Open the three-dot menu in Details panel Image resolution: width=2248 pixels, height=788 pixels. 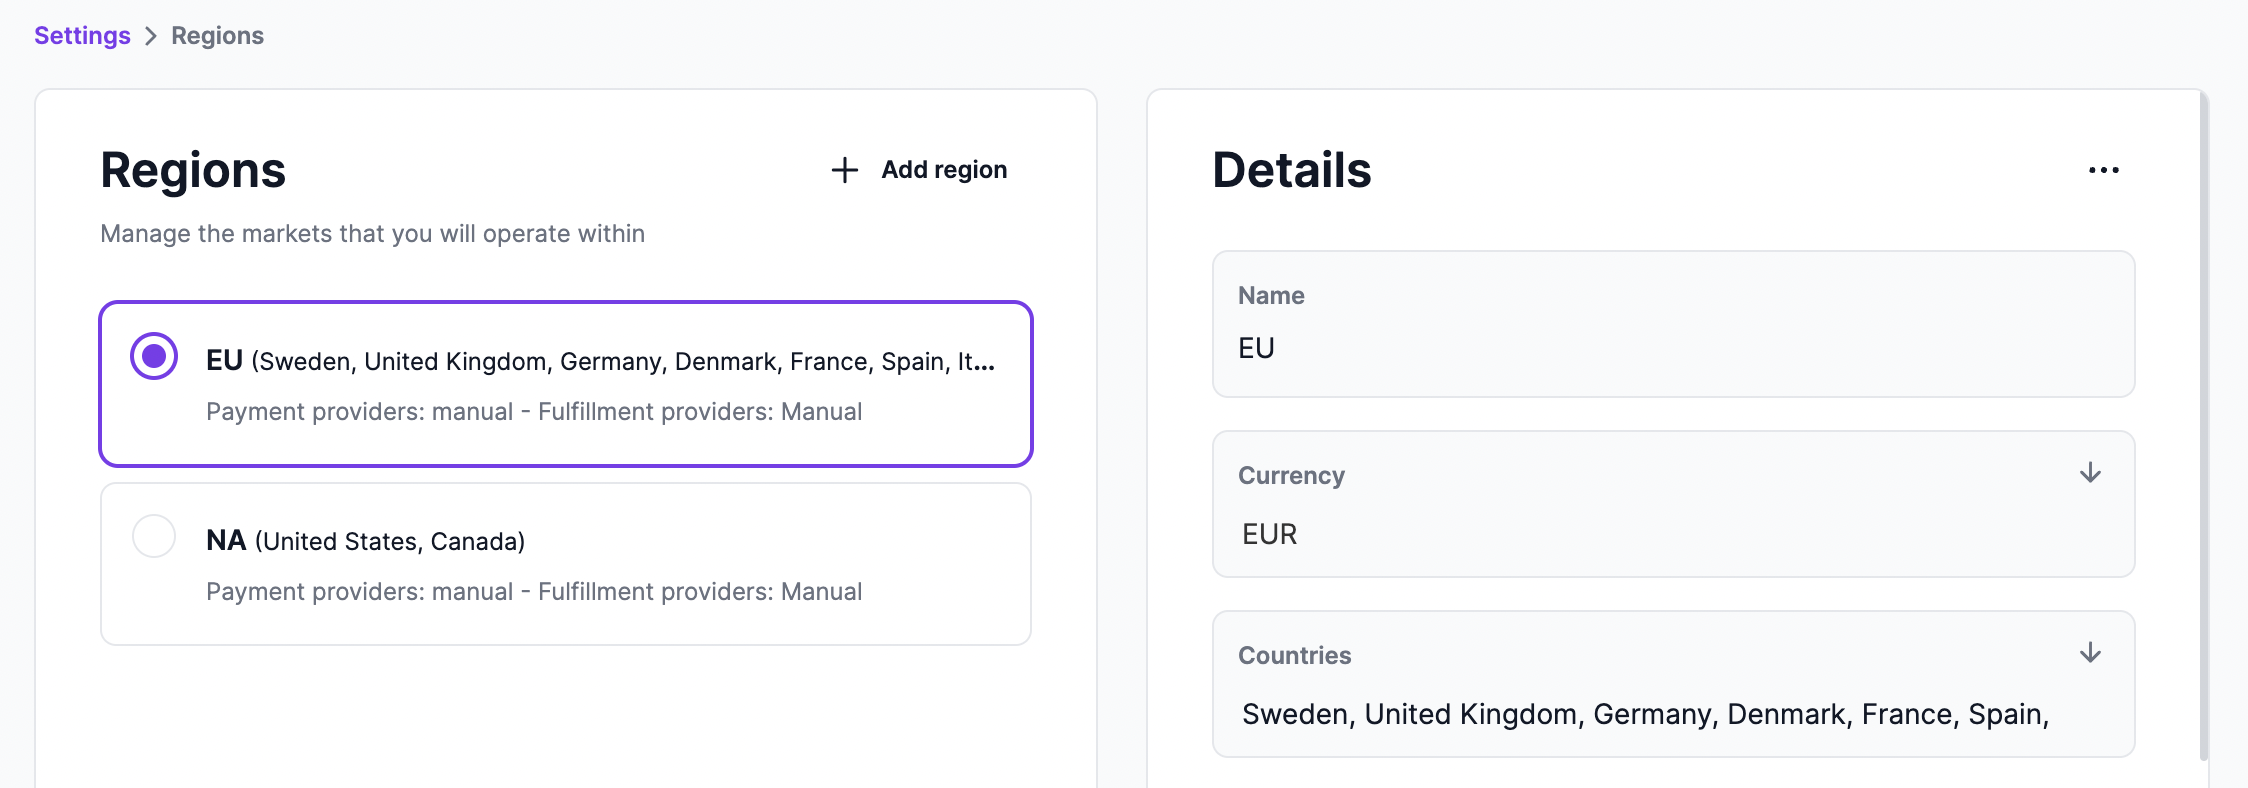(x=2104, y=170)
